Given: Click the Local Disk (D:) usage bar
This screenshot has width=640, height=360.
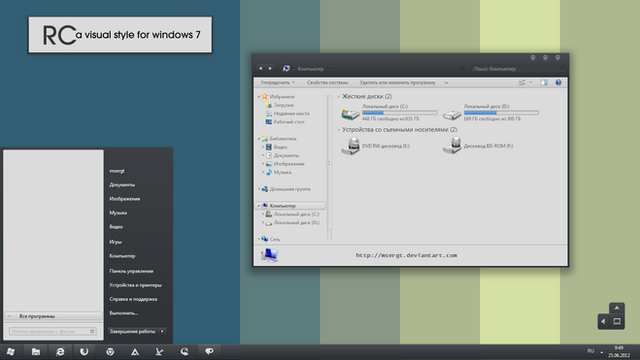Looking at the screenshot, I should [x=501, y=112].
